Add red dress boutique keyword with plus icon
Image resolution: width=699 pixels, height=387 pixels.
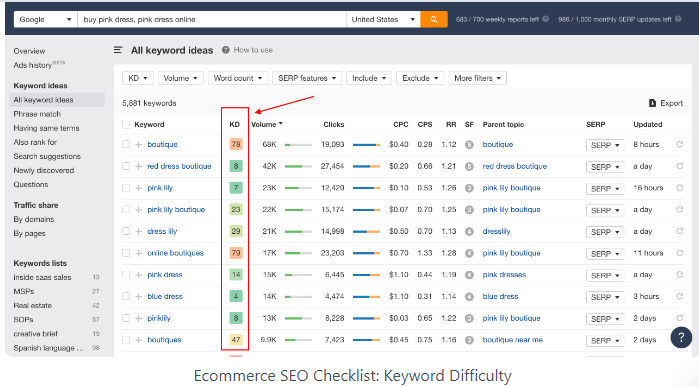coord(139,166)
